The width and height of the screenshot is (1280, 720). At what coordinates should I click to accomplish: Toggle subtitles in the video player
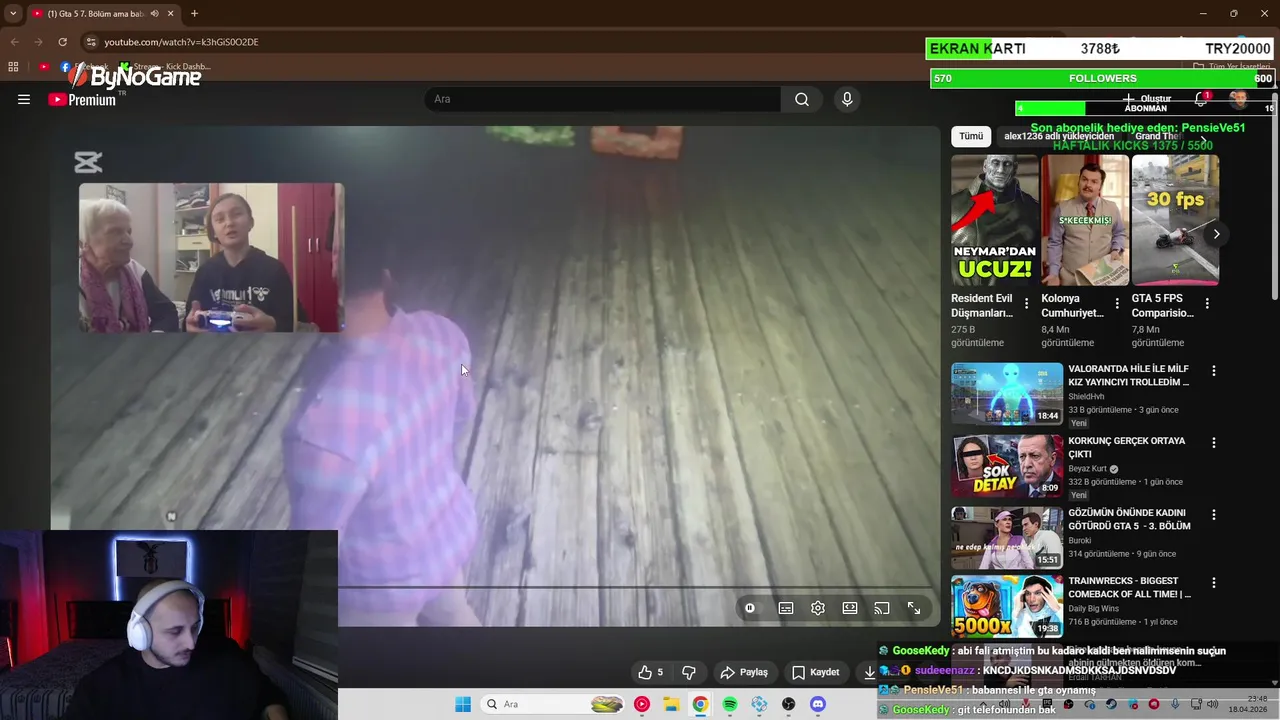(x=786, y=608)
